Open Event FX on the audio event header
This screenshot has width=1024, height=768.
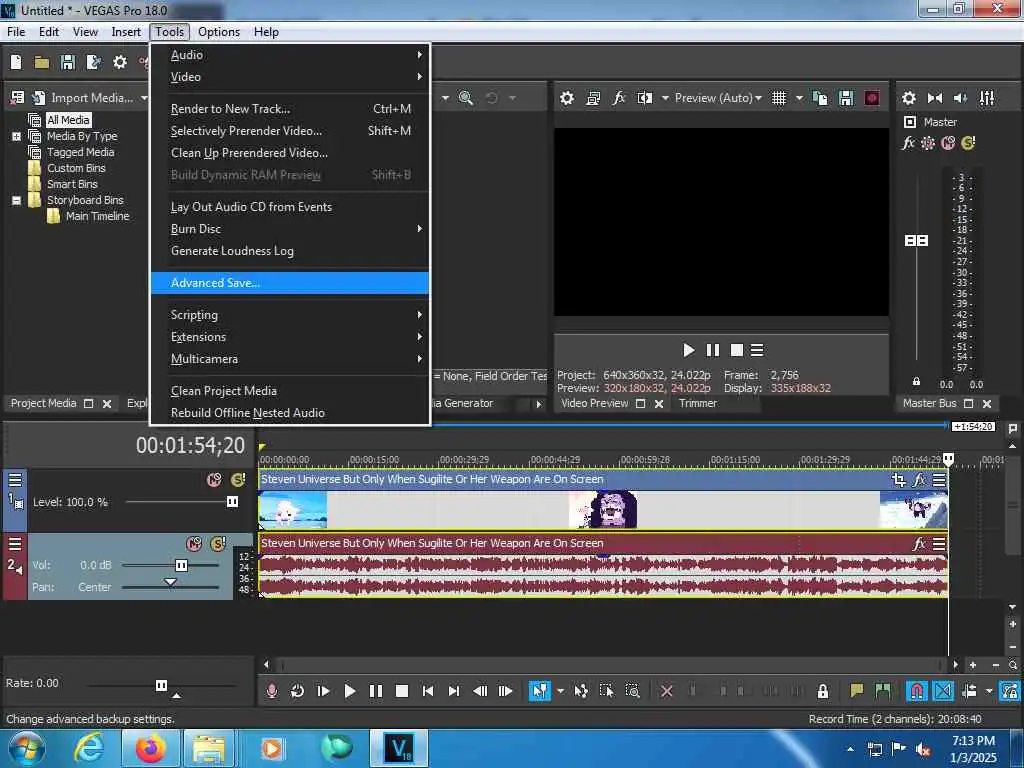[x=919, y=543]
